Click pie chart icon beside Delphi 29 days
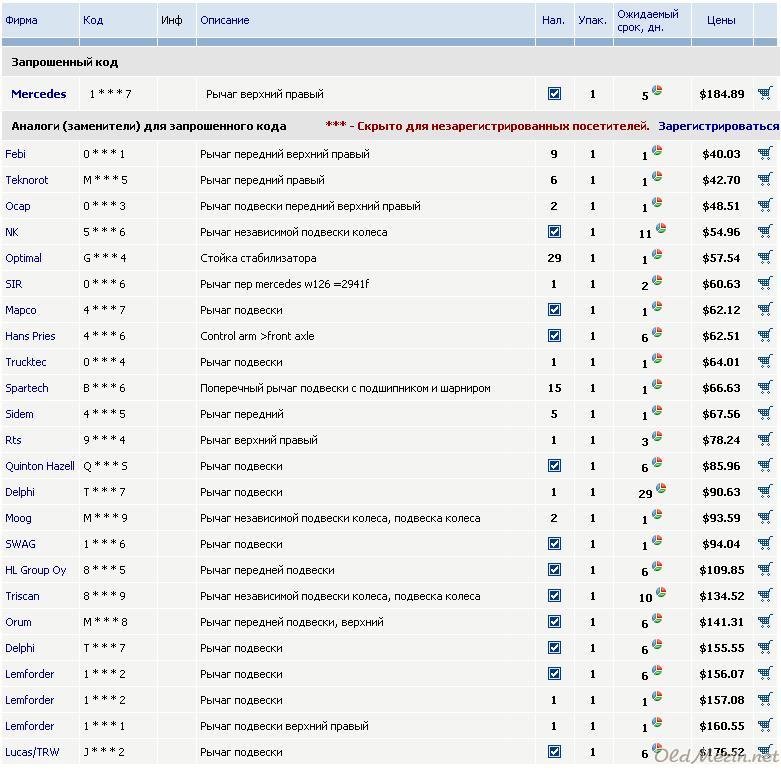The image size is (781, 770). pos(661,488)
